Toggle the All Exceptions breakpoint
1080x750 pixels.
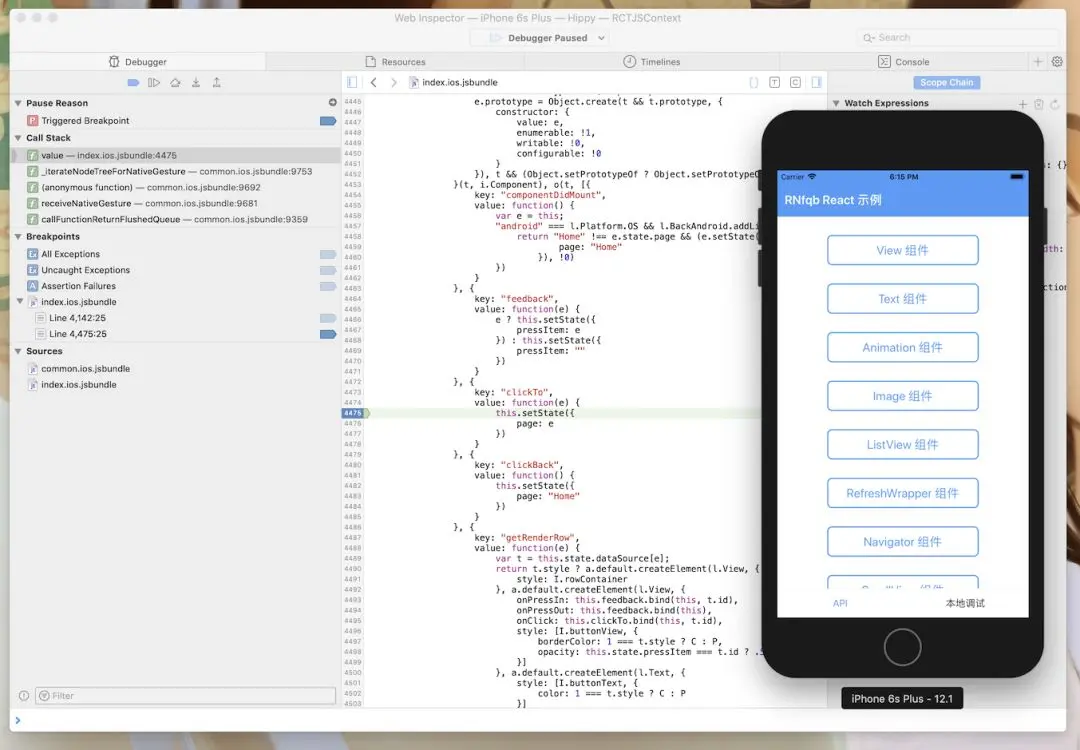pyautogui.click(x=328, y=254)
